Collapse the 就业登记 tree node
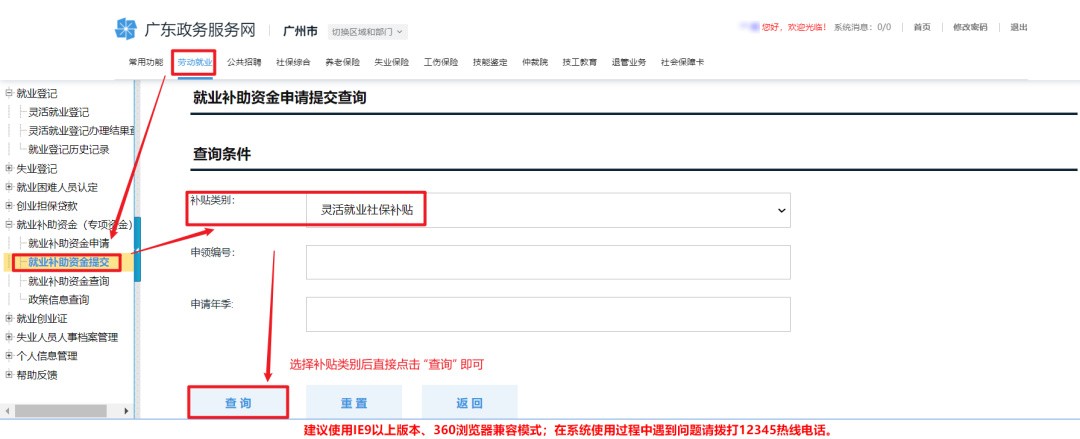1080x439 pixels. 9,94
